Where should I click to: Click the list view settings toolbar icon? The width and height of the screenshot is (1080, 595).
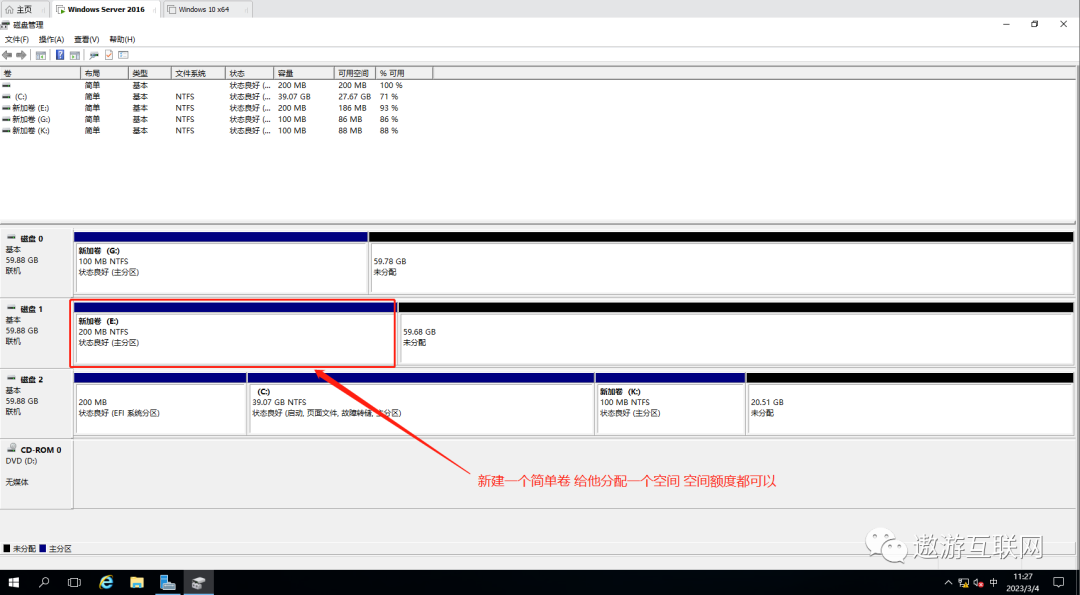pyautogui.click(x=123, y=55)
